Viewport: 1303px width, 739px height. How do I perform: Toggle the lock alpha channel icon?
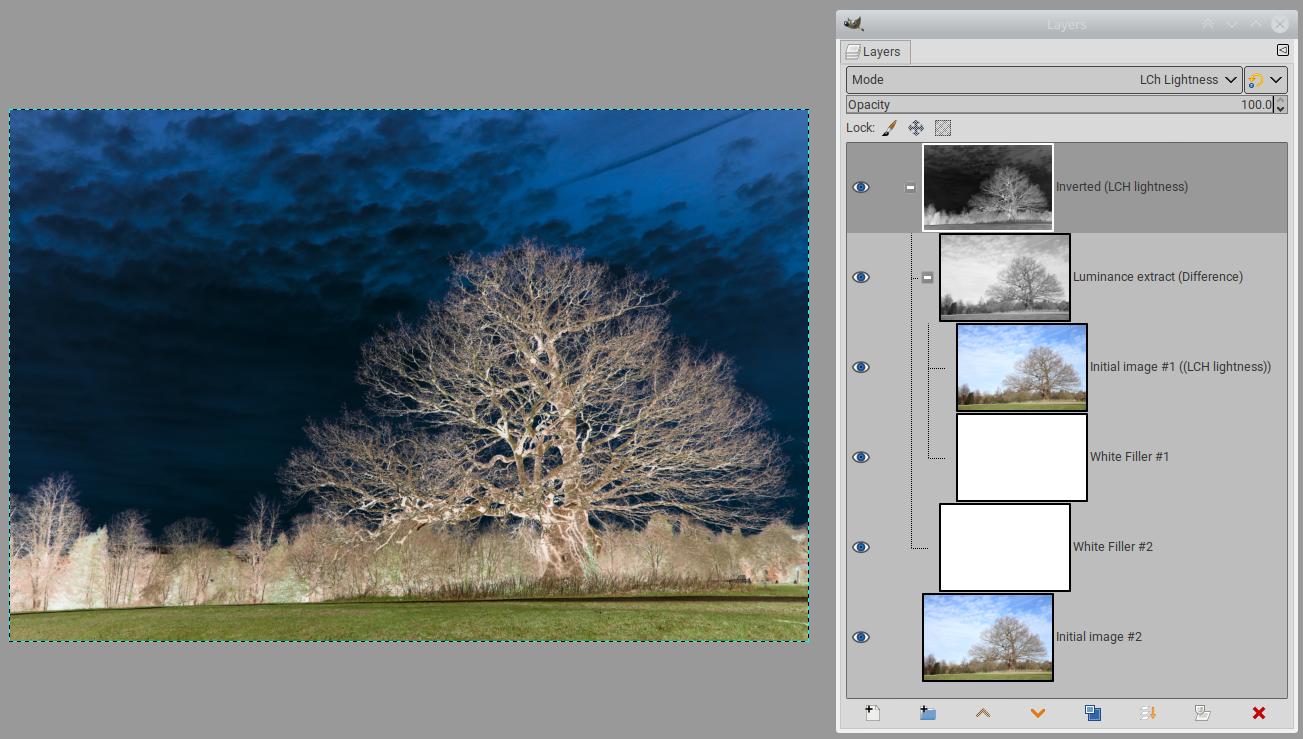[942, 128]
